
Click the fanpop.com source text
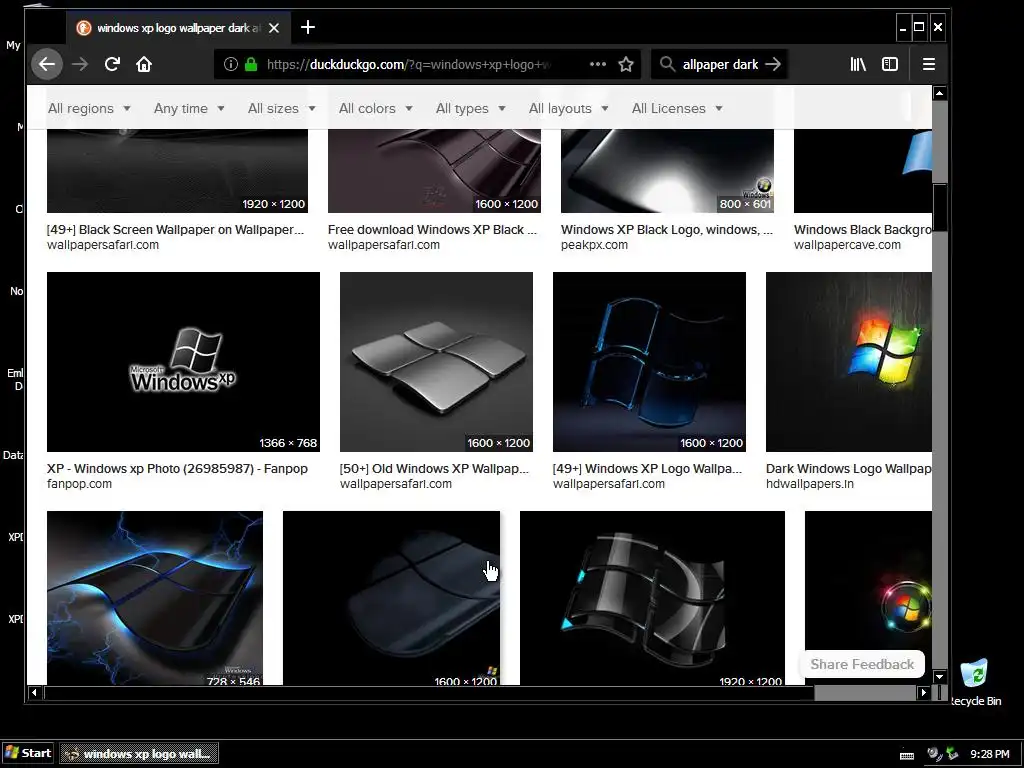[x=79, y=484]
